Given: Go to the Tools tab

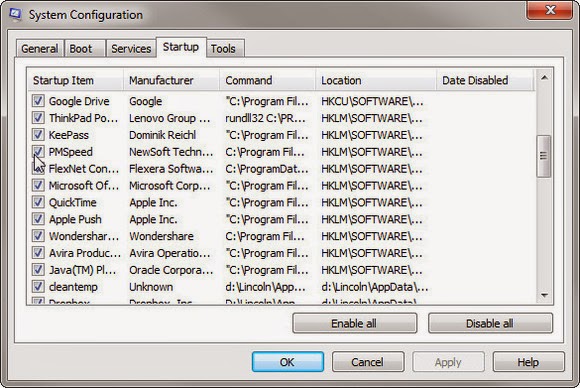Looking at the screenshot, I should (225, 48).
